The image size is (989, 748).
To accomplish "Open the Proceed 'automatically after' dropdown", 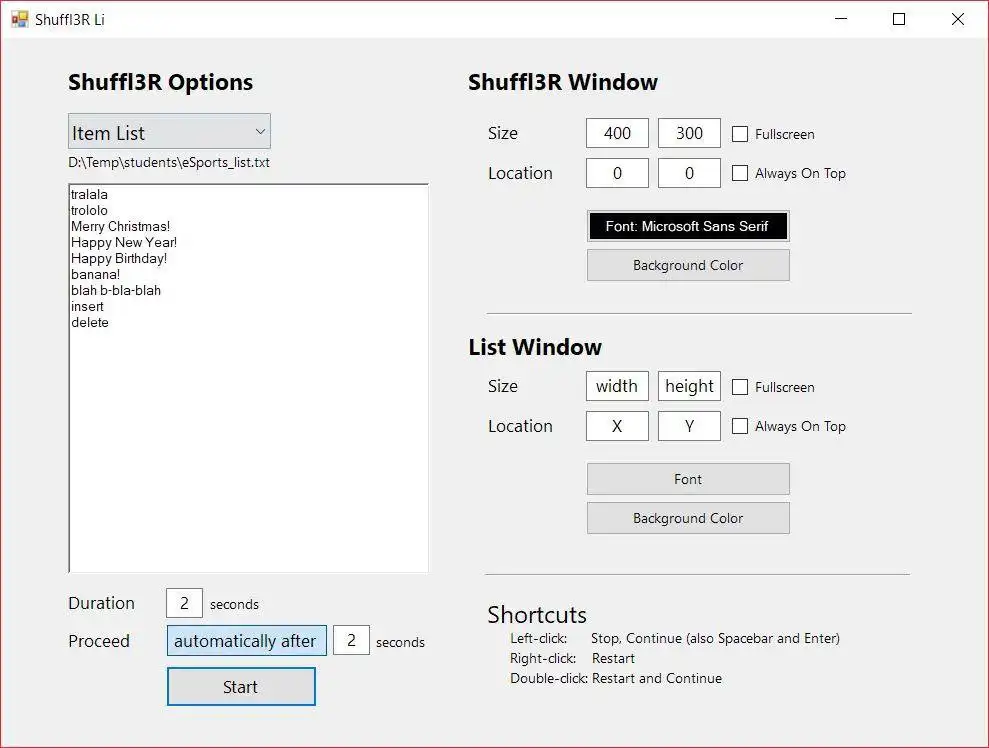I will pyautogui.click(x=247, y=641).
